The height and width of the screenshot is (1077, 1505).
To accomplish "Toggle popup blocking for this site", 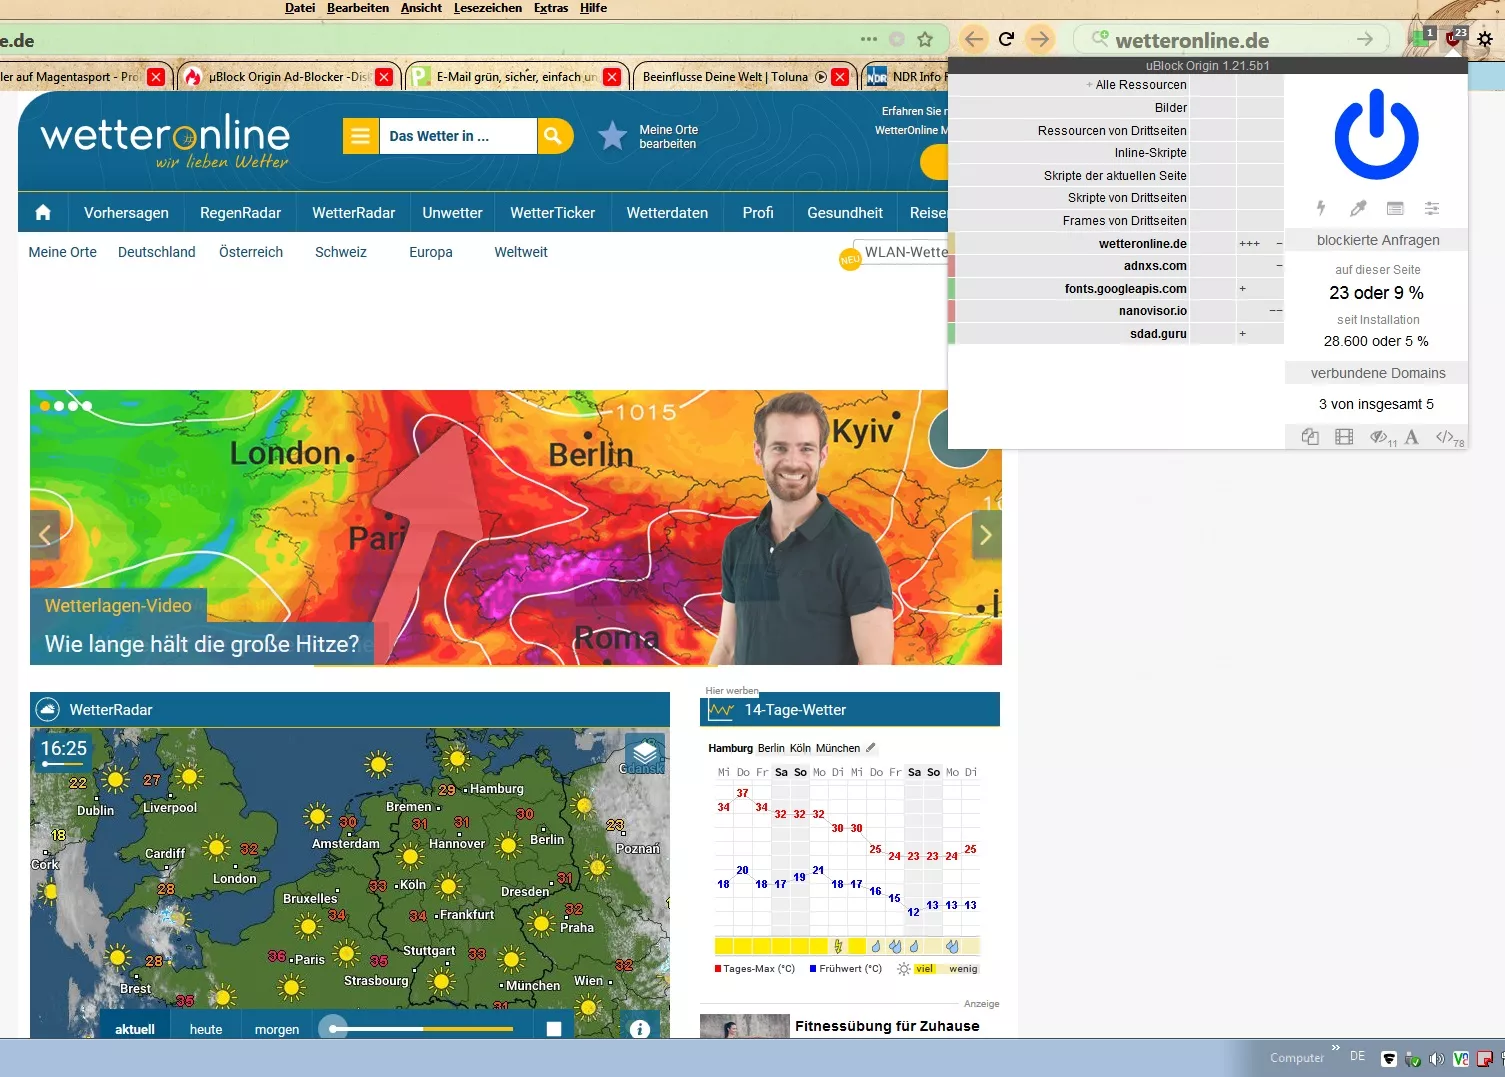I will [x=1310, y=437].
